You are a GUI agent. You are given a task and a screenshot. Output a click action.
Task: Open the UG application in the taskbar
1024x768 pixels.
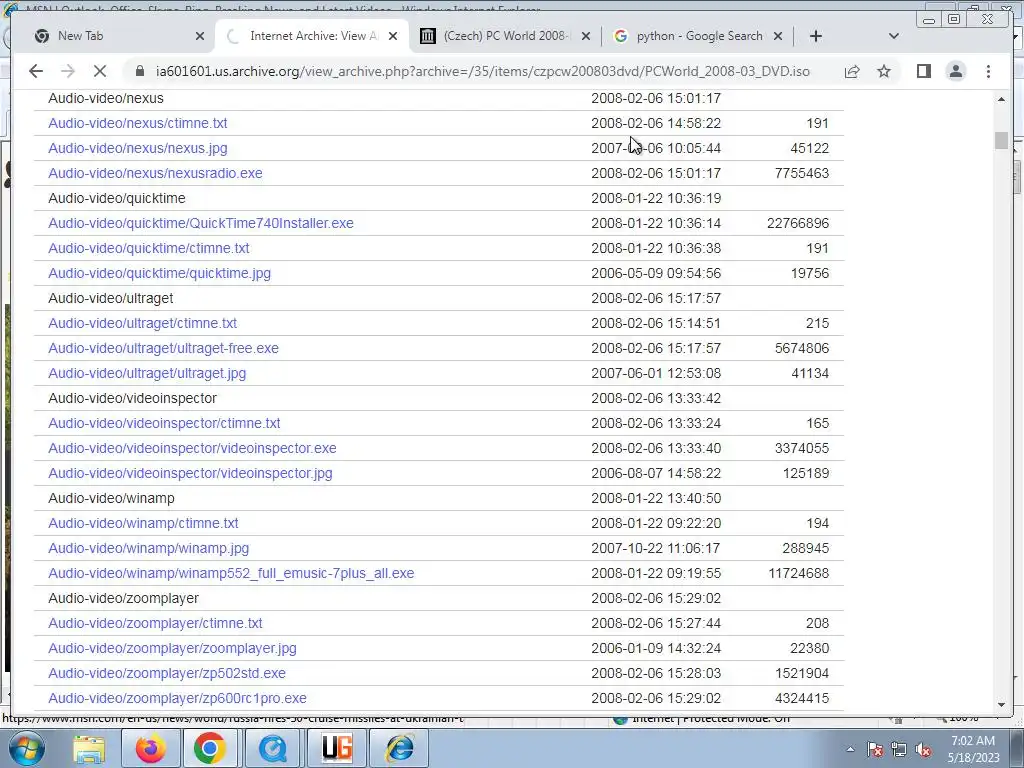click(336, 748)
